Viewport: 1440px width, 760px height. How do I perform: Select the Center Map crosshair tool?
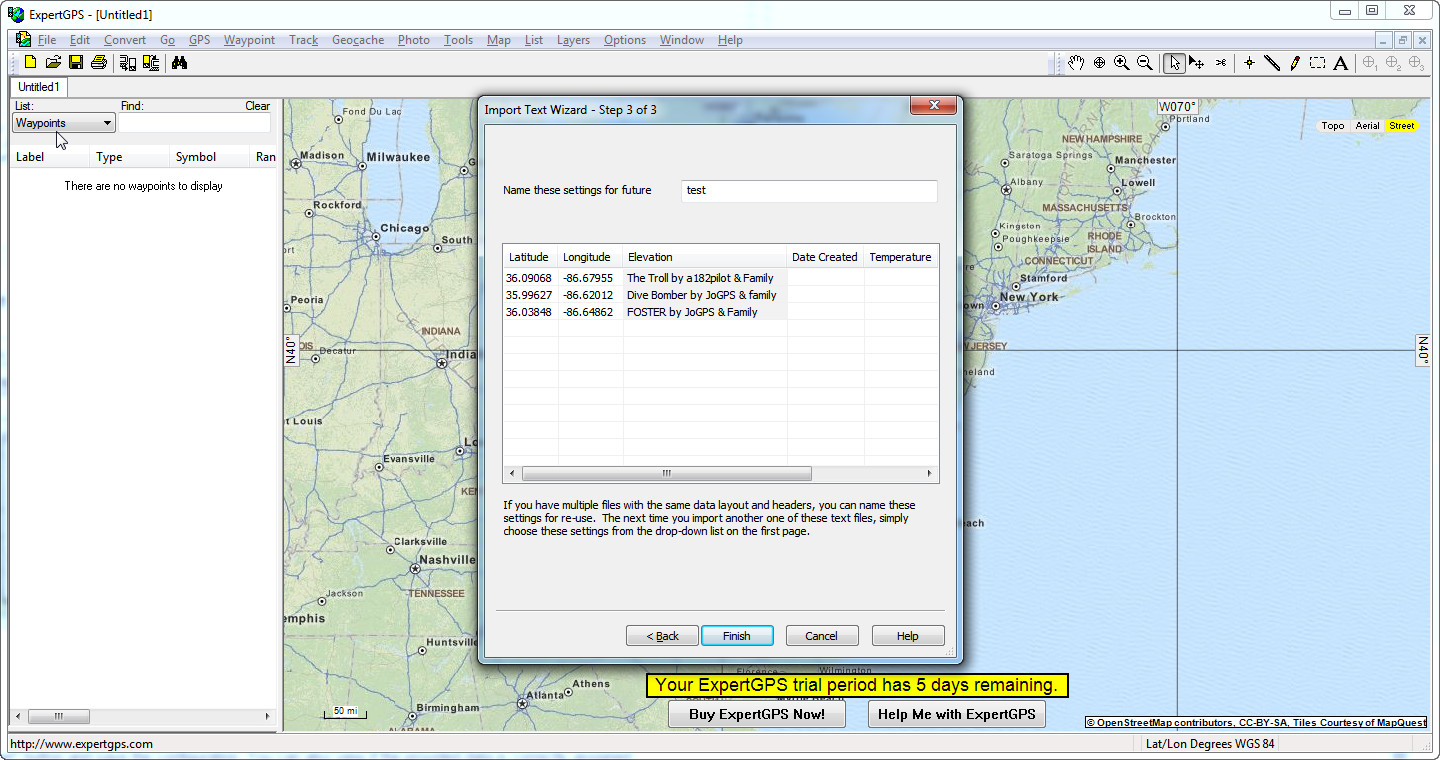(x=1099, y=63)
